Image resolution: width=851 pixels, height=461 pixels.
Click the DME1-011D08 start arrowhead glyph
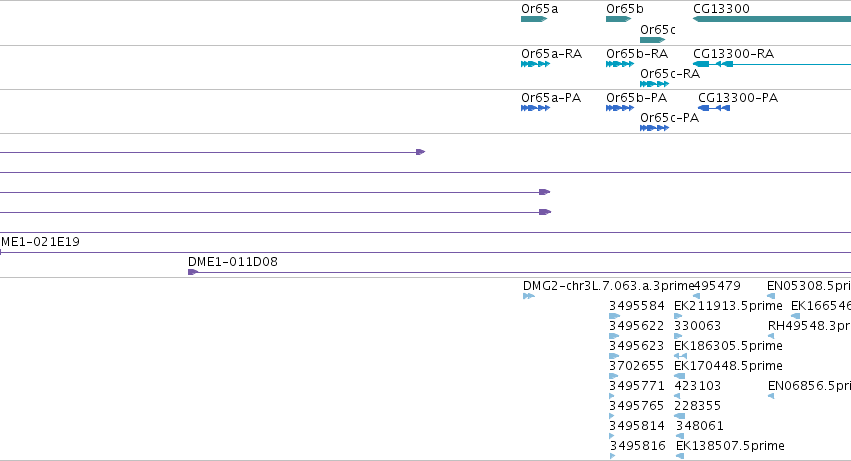point(193,272)
